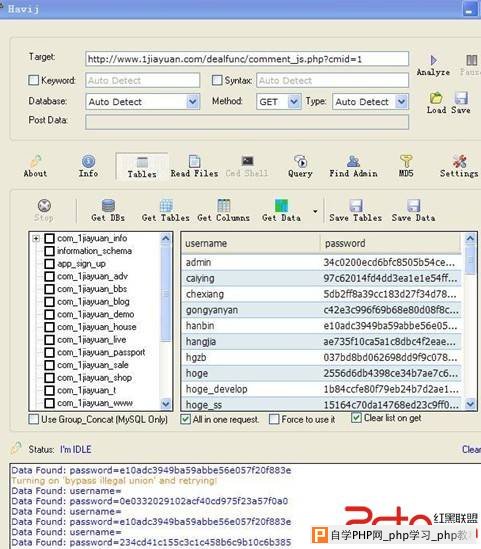
Task: Click the data table scroll down arrow
Action: point(470,404)
